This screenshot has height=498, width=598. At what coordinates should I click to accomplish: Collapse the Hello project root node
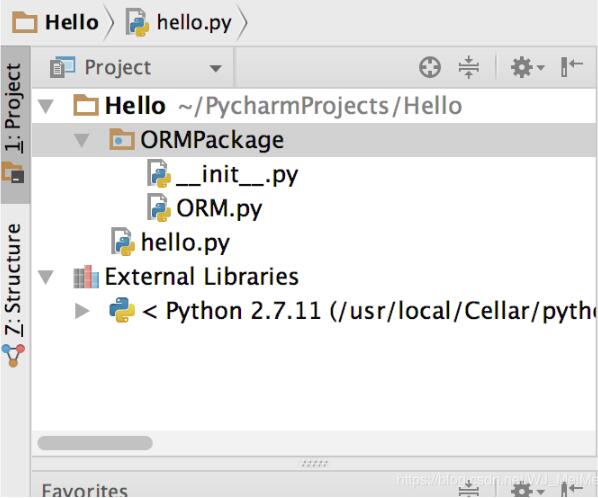(46, 106)
